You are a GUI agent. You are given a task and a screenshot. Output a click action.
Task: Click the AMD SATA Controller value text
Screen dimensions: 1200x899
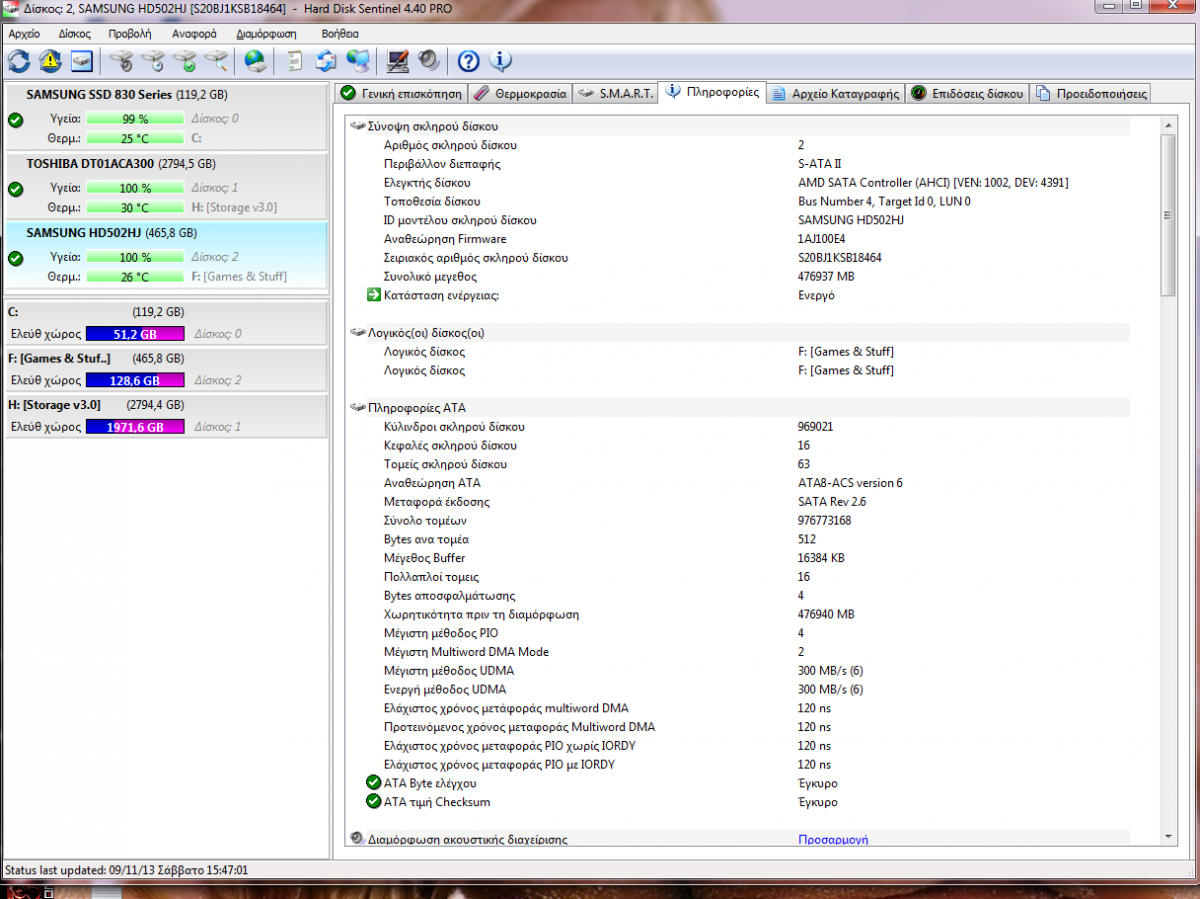(x=933, y=183)
